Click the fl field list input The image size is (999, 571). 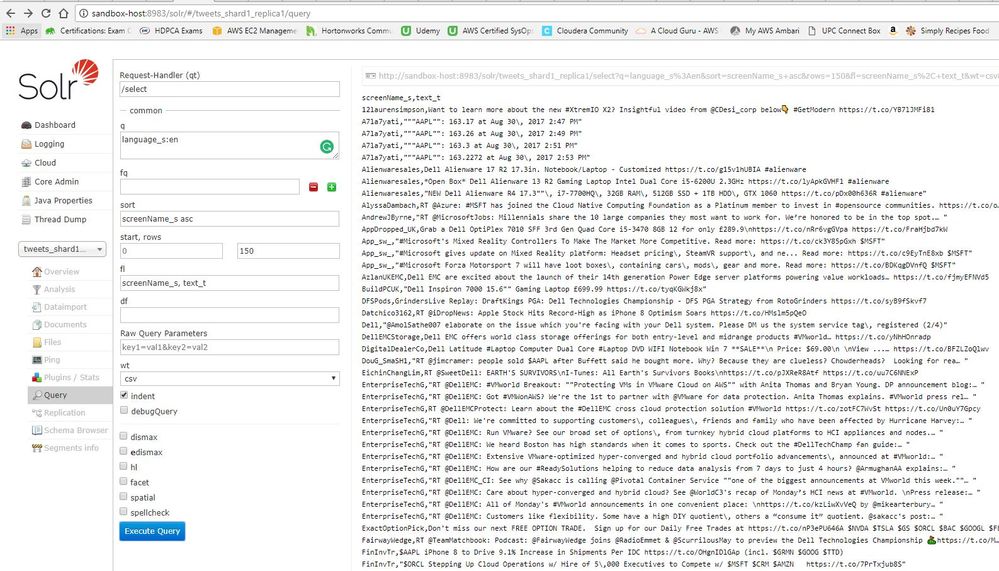coord(229,283)
